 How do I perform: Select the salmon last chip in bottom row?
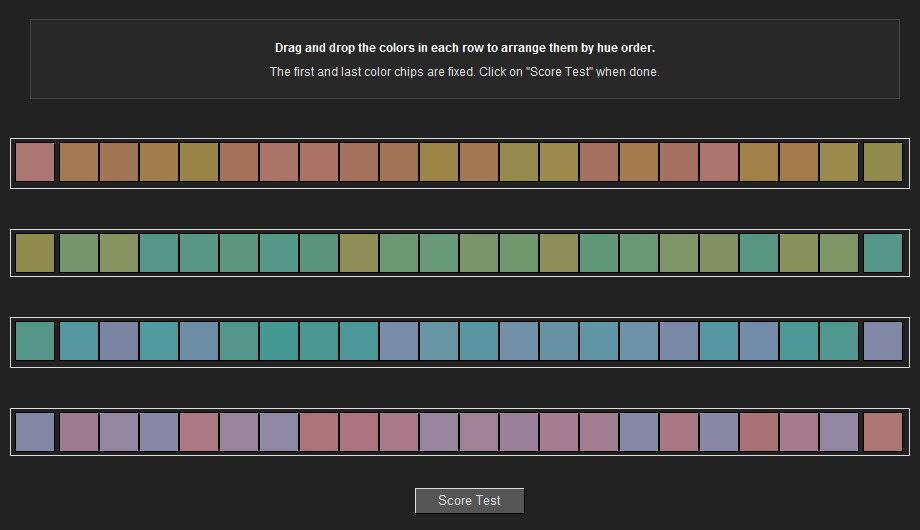(x=882, y=432)
